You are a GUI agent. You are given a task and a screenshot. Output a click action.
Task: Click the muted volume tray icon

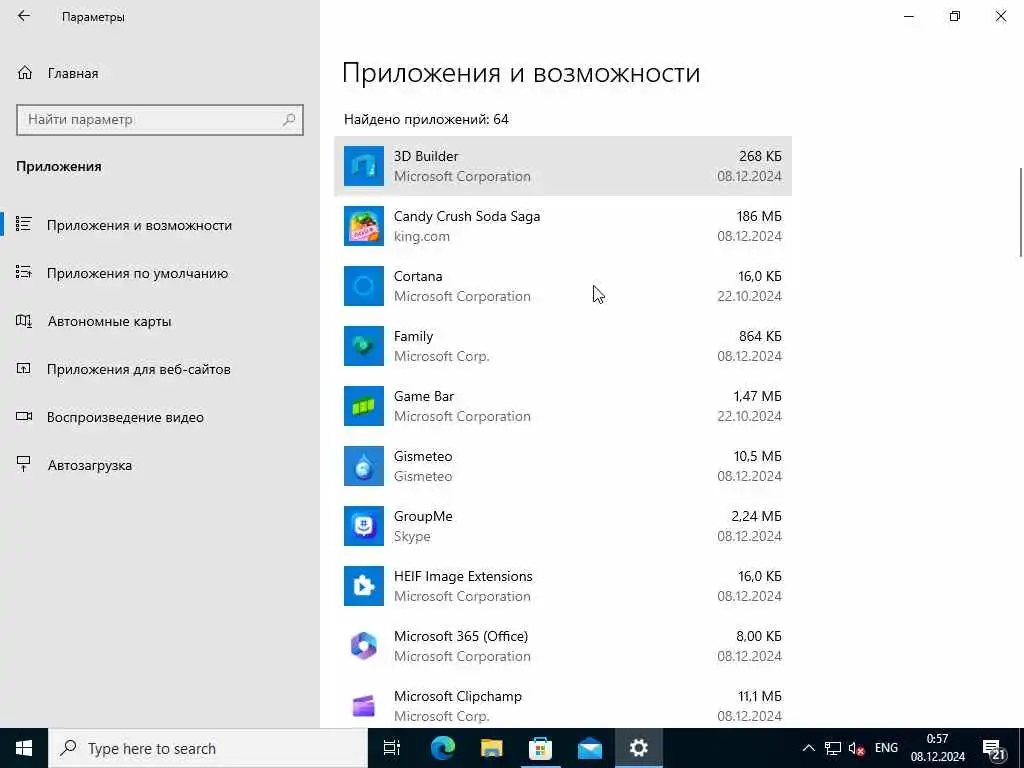point(857,748)
